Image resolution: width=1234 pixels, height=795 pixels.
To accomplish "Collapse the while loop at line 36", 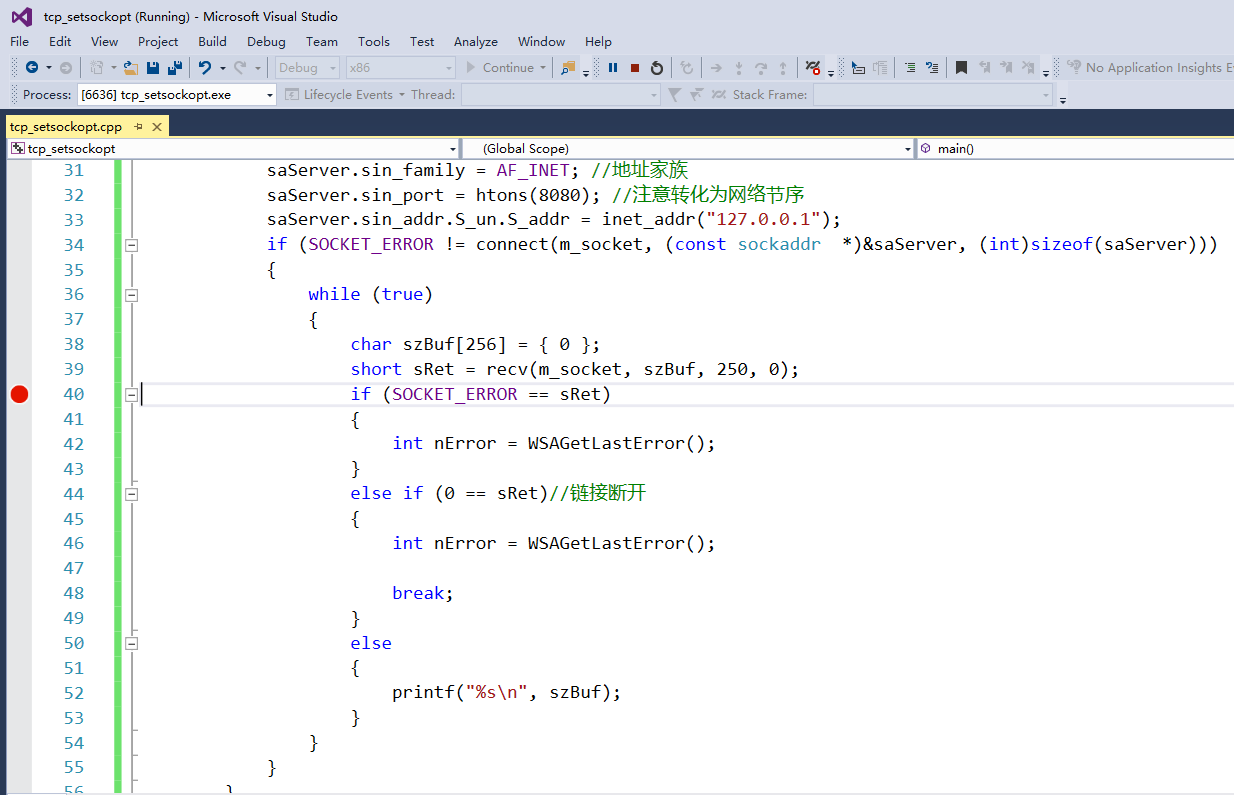I will (x=131, y=295).
